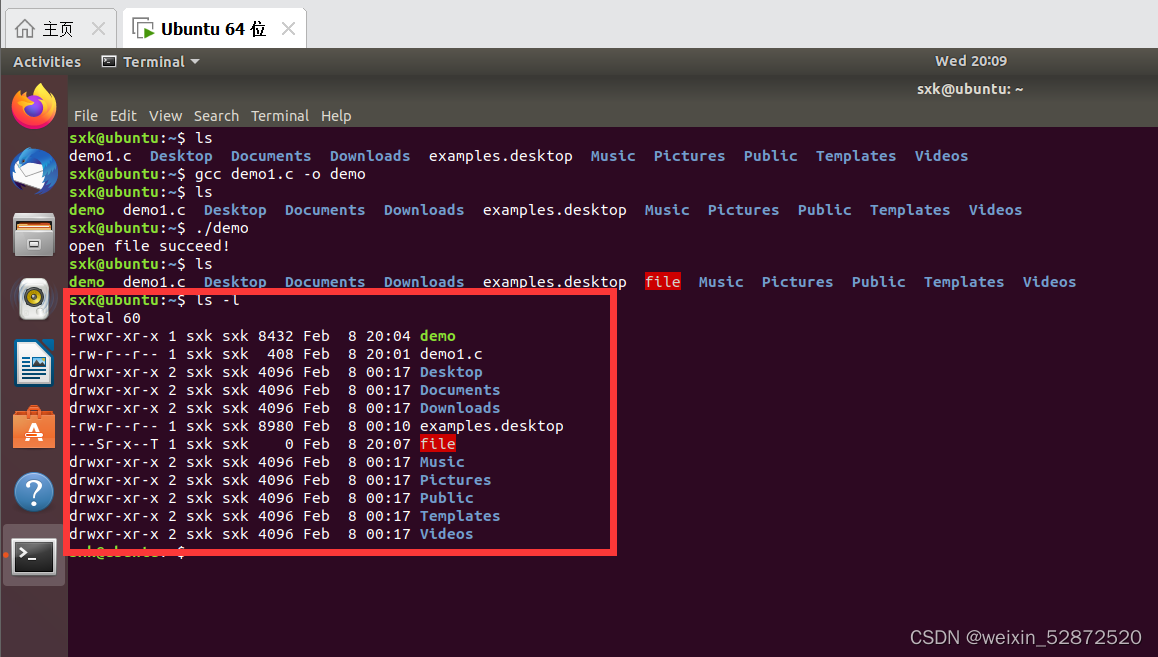
Task: Click the 'gcc demo1.c -o demo' command text
Action: (281, 174)
